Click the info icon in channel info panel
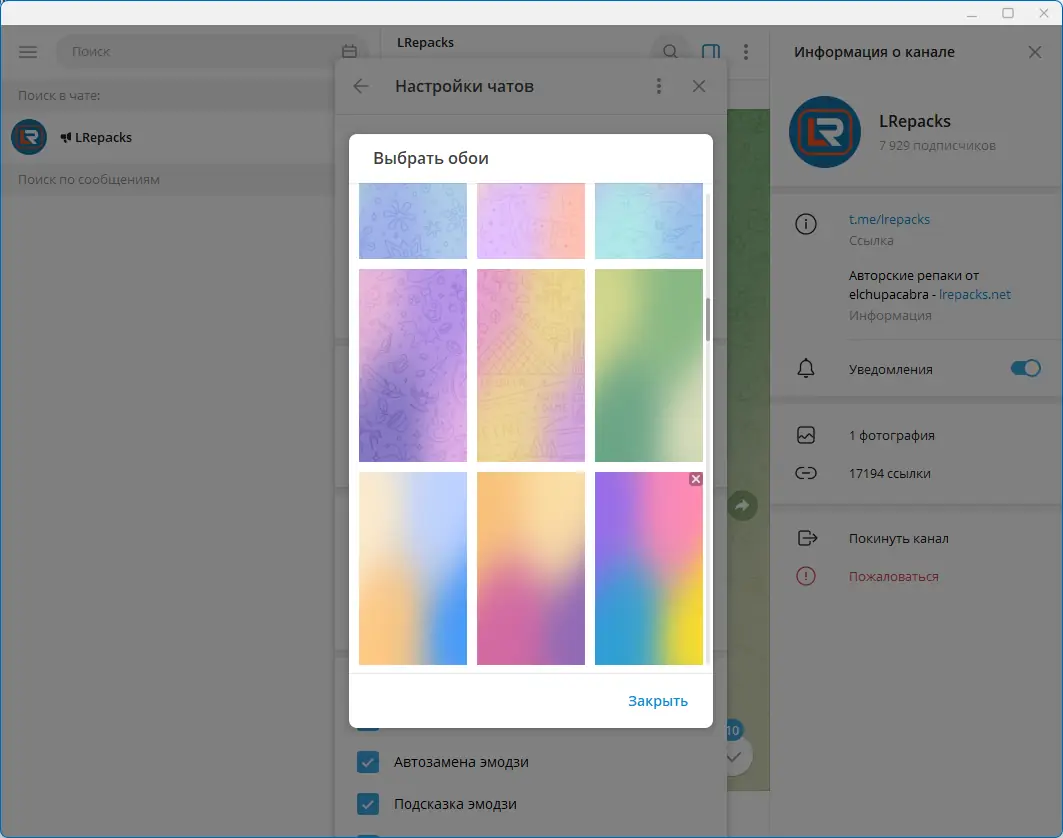 [806, 225]
